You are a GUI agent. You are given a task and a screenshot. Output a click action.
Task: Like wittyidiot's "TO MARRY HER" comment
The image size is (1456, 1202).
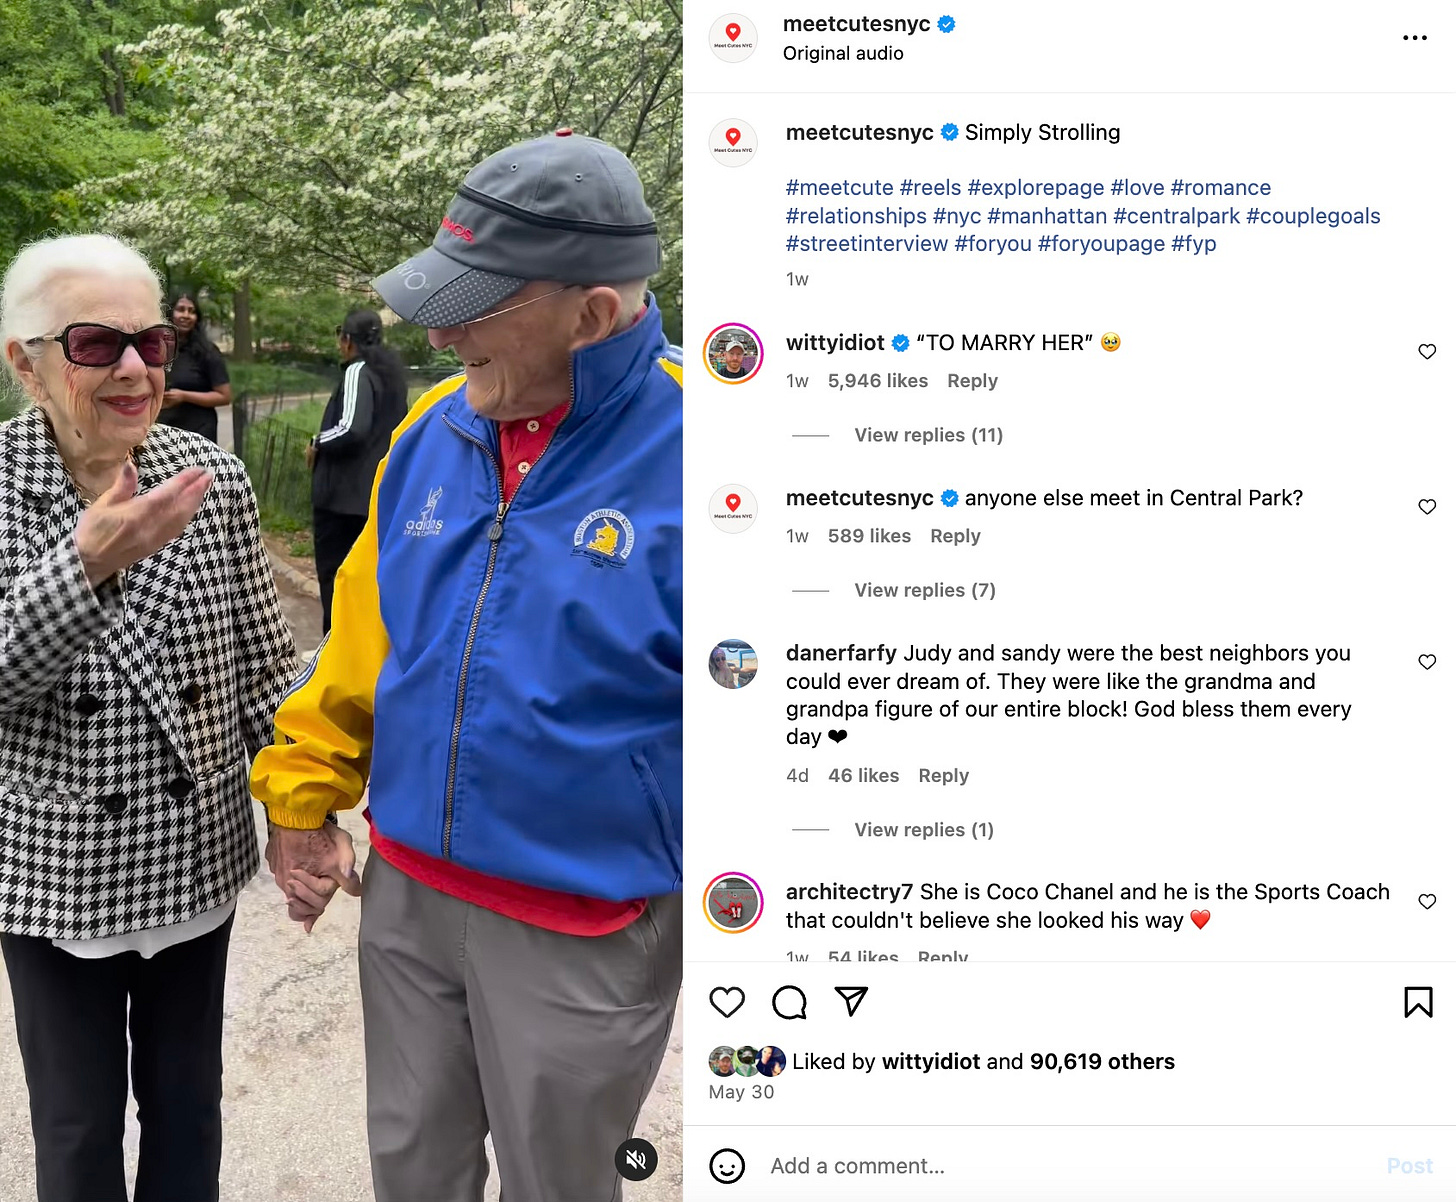coord(1427,351)
